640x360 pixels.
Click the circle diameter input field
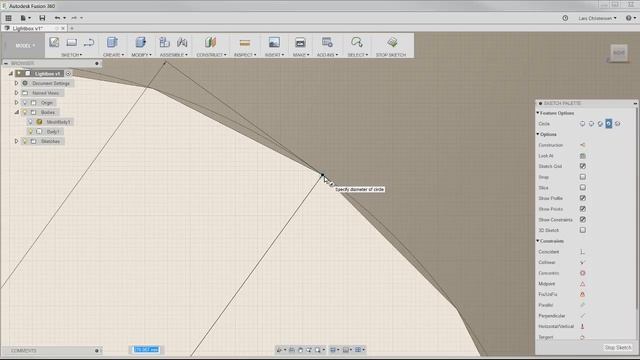tap(146, 350)
